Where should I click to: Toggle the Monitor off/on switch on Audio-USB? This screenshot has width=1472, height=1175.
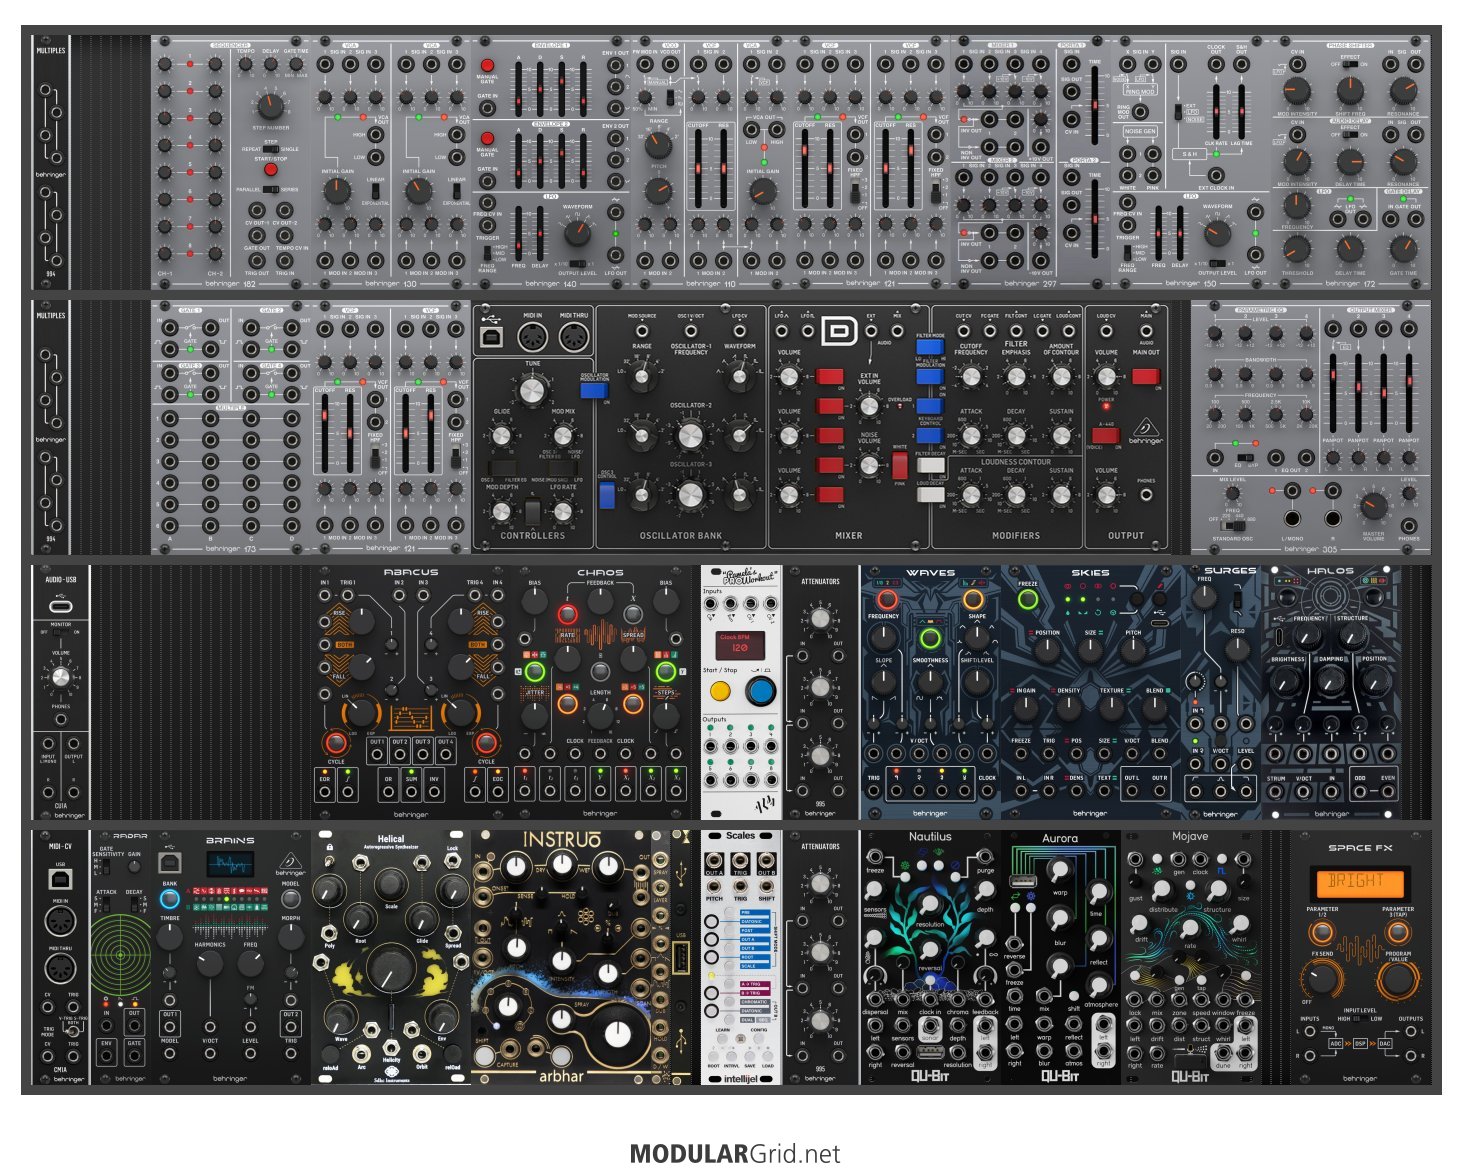click(61, 632)
